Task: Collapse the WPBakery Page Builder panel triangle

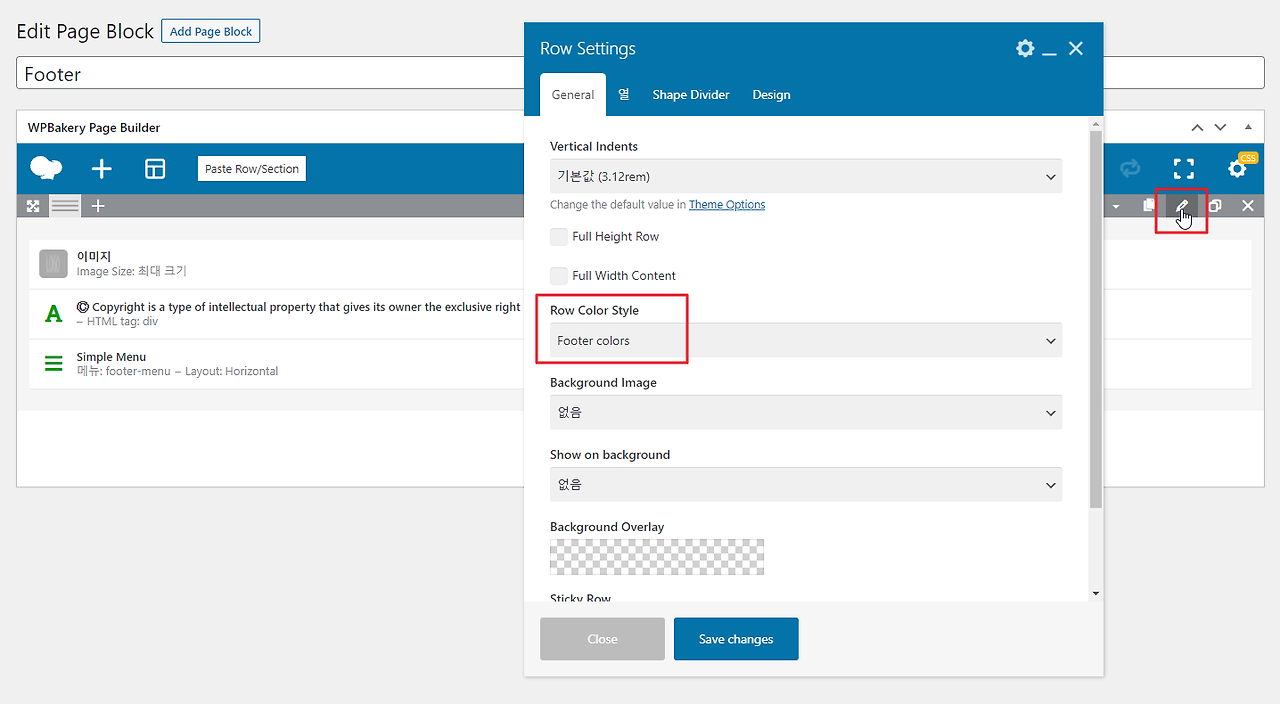Action: [1248, 127]
